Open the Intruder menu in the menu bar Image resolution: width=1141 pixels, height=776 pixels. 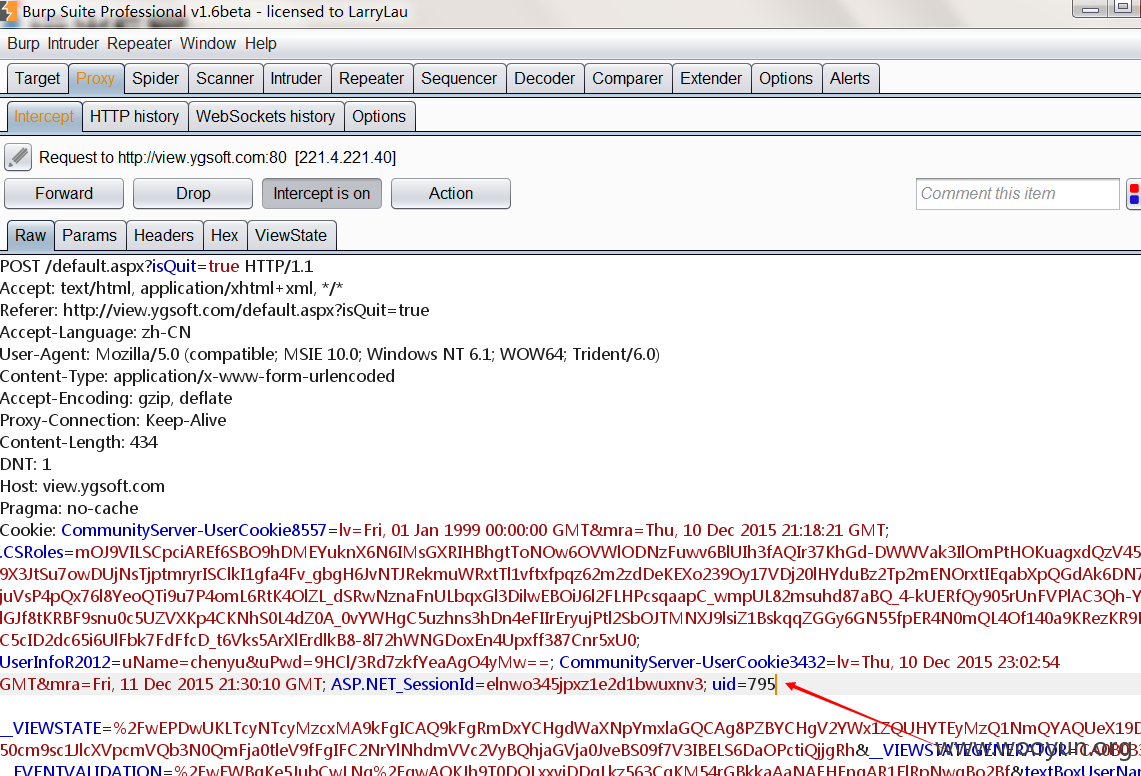click(x=73, y=44)
